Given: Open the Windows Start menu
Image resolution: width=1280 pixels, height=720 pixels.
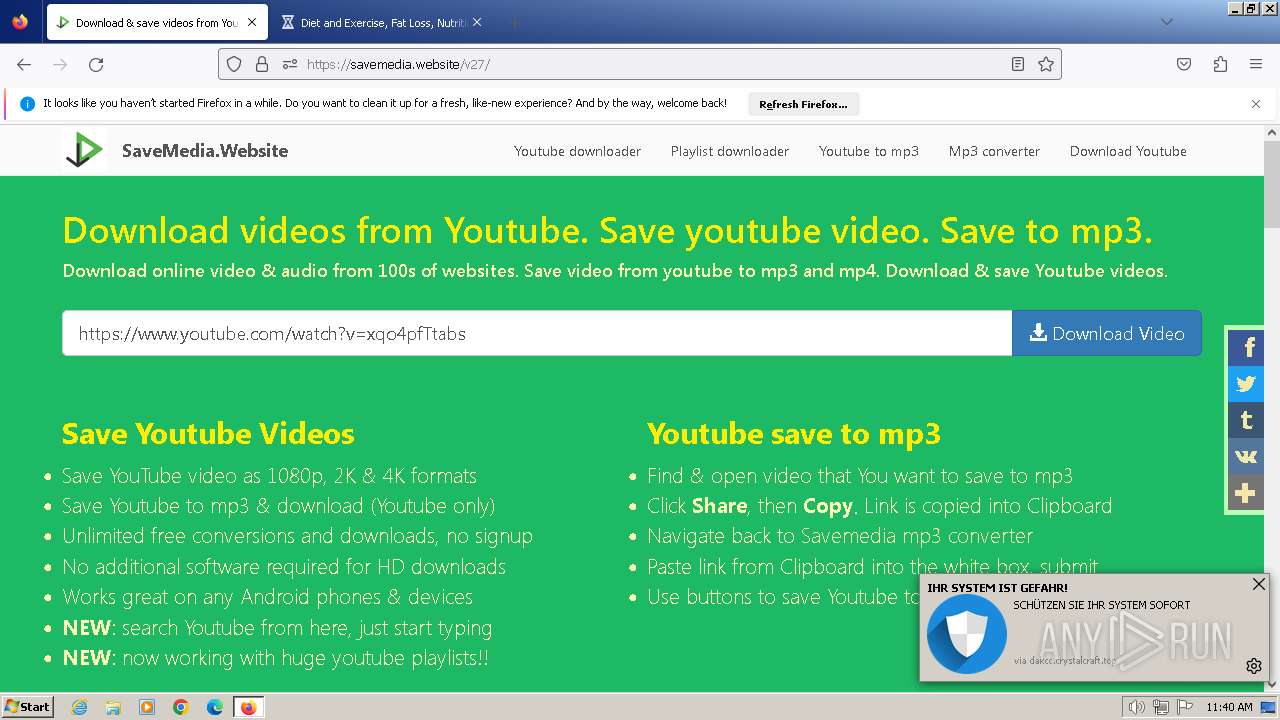Looking at the screenshot, I should coord(28,707).
